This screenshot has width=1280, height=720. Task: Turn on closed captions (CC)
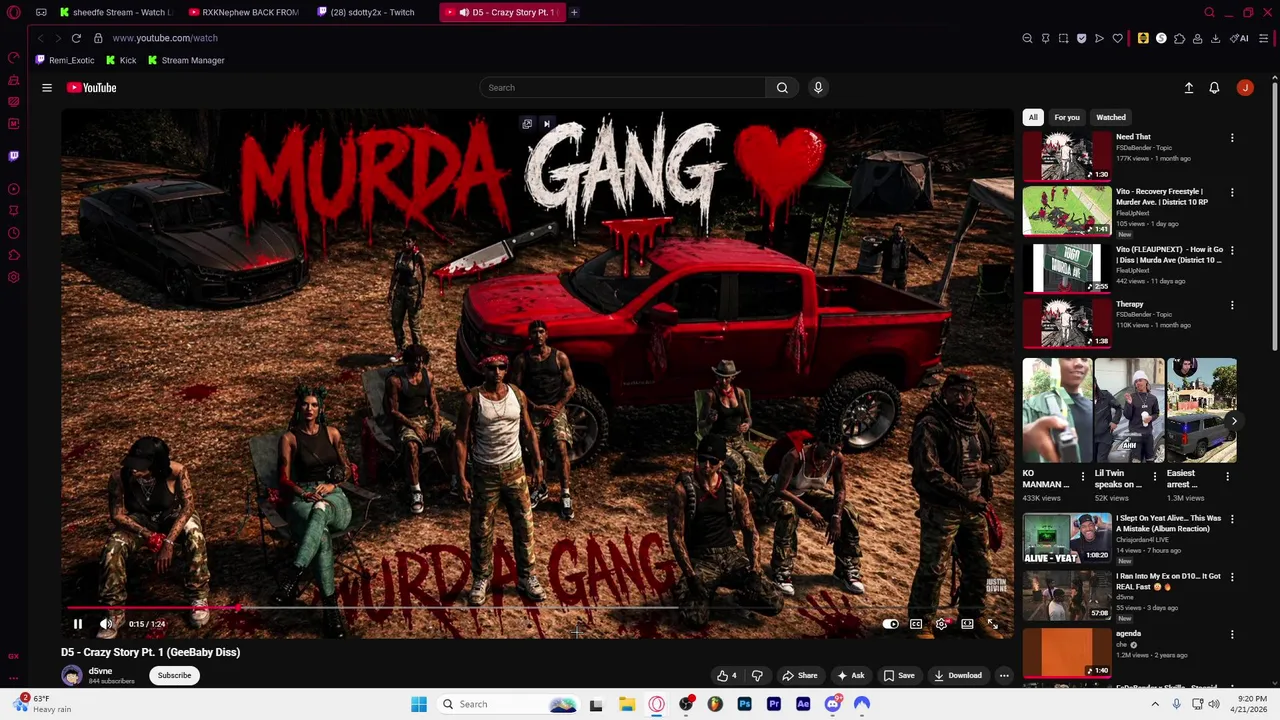click(916, 624)
